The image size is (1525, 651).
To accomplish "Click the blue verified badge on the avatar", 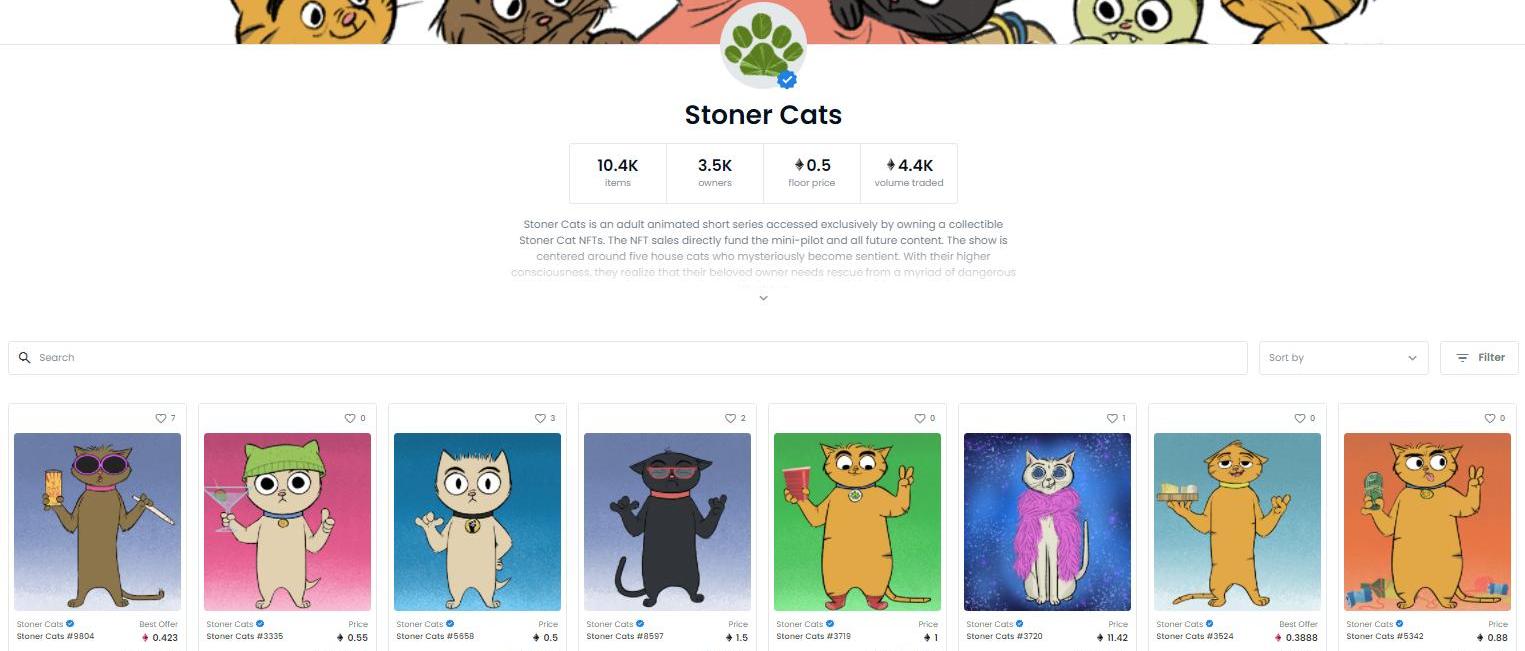I will (788, 79).
